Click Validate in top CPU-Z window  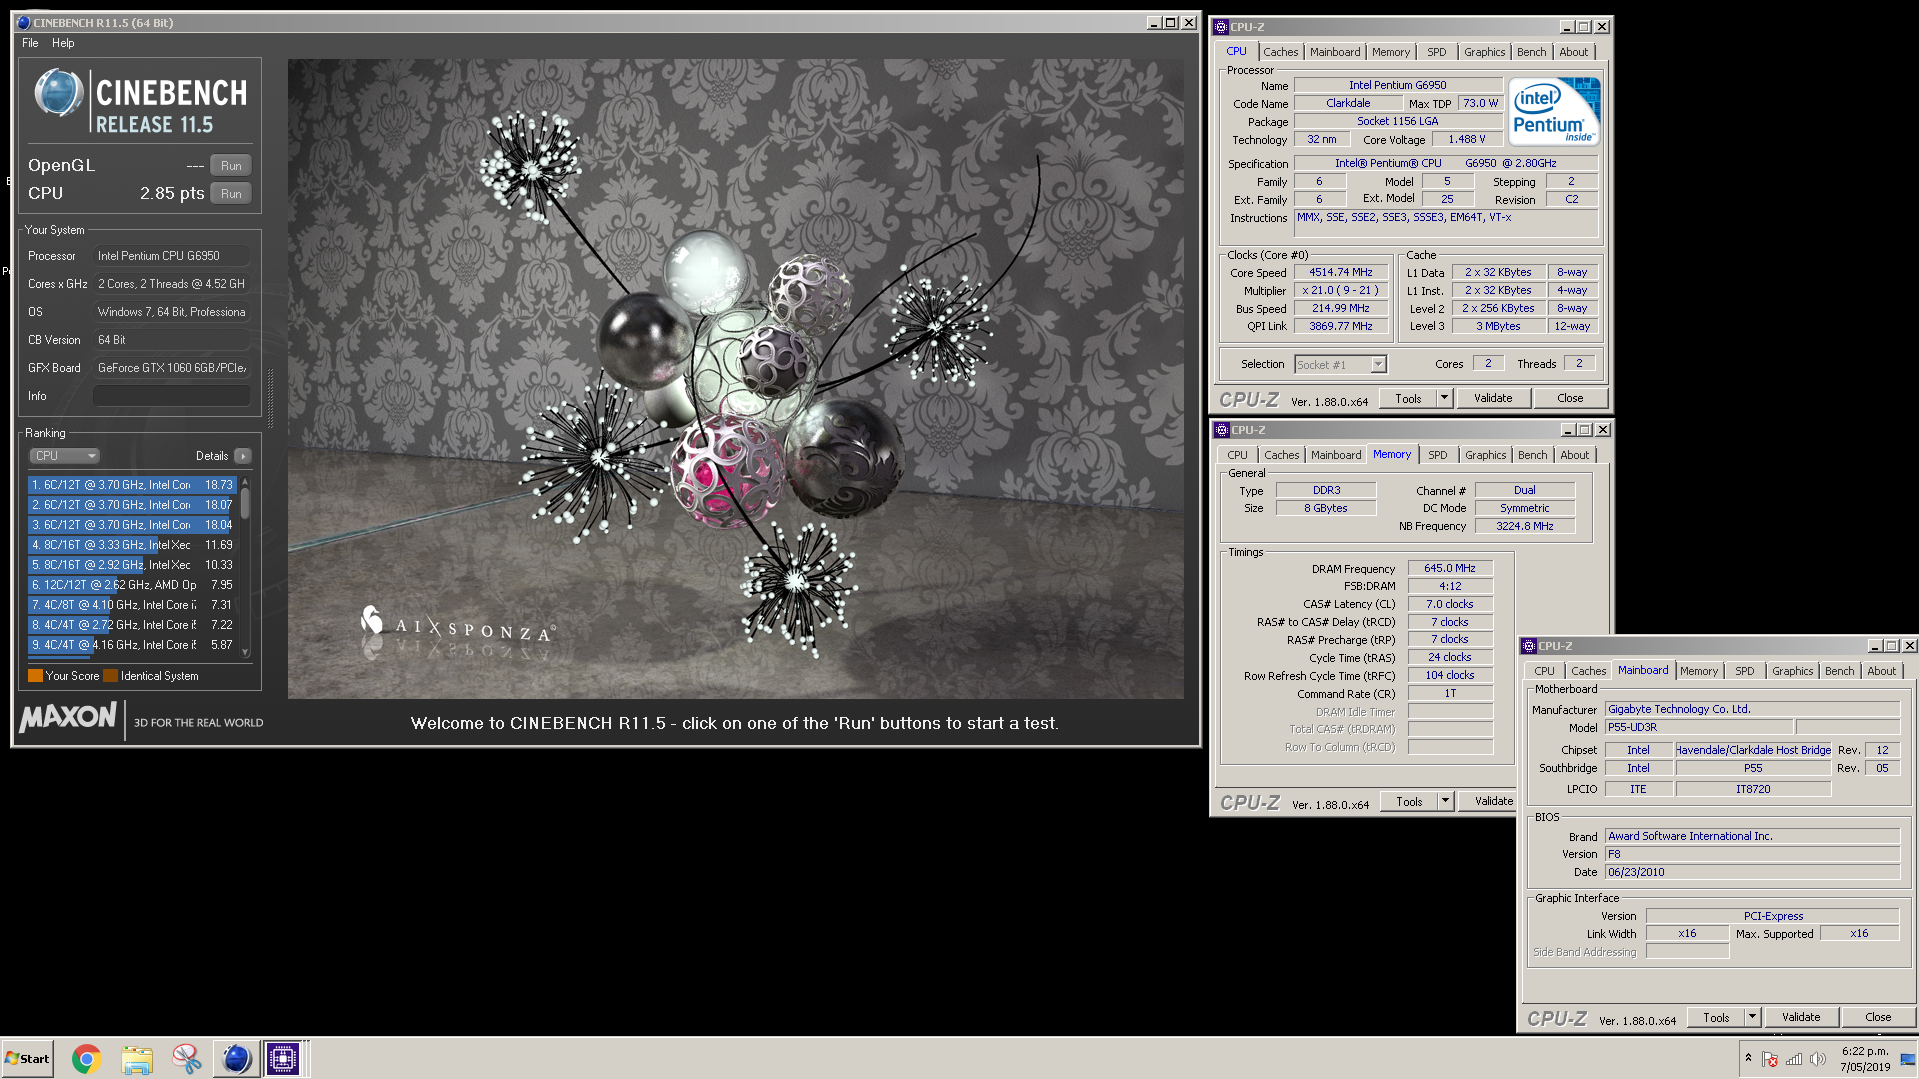point(1493,399)
